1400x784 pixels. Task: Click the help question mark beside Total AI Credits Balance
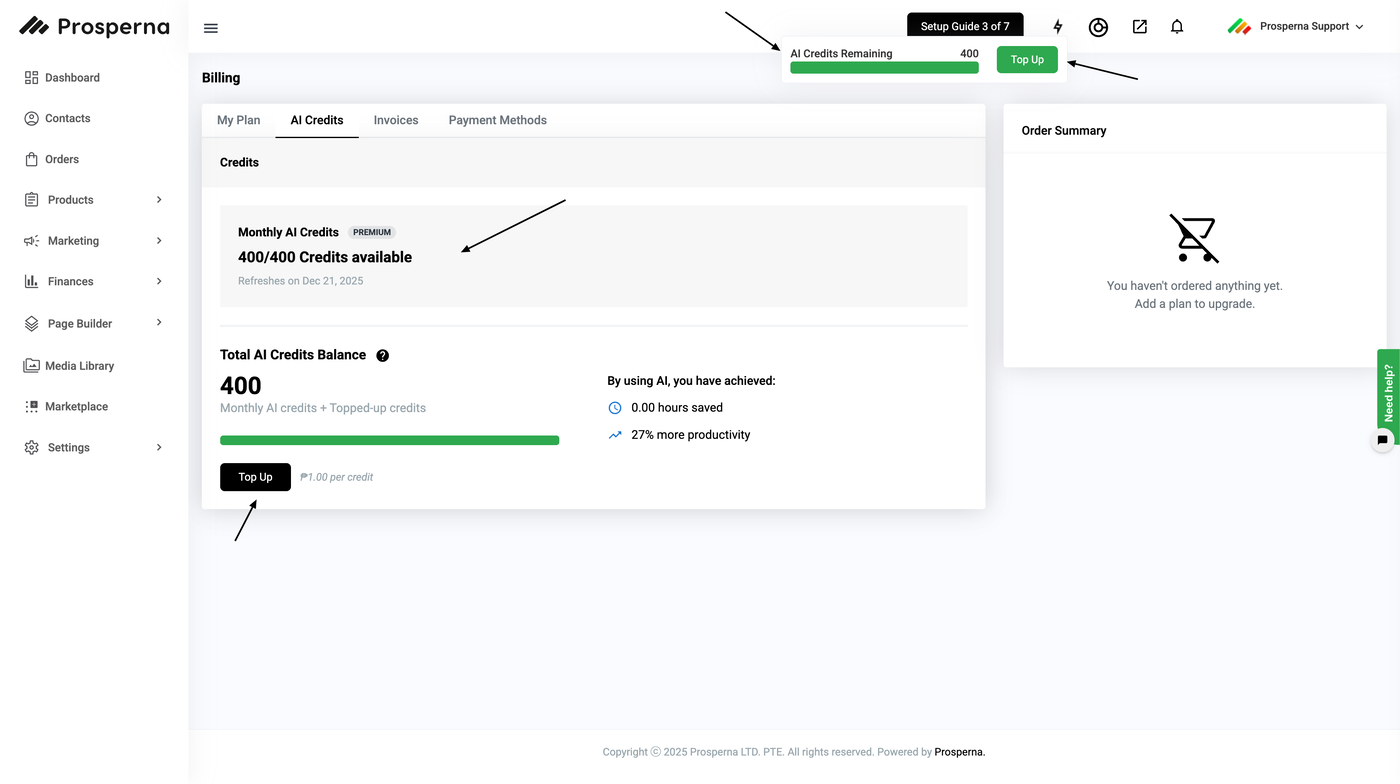[x=382, y=355]
